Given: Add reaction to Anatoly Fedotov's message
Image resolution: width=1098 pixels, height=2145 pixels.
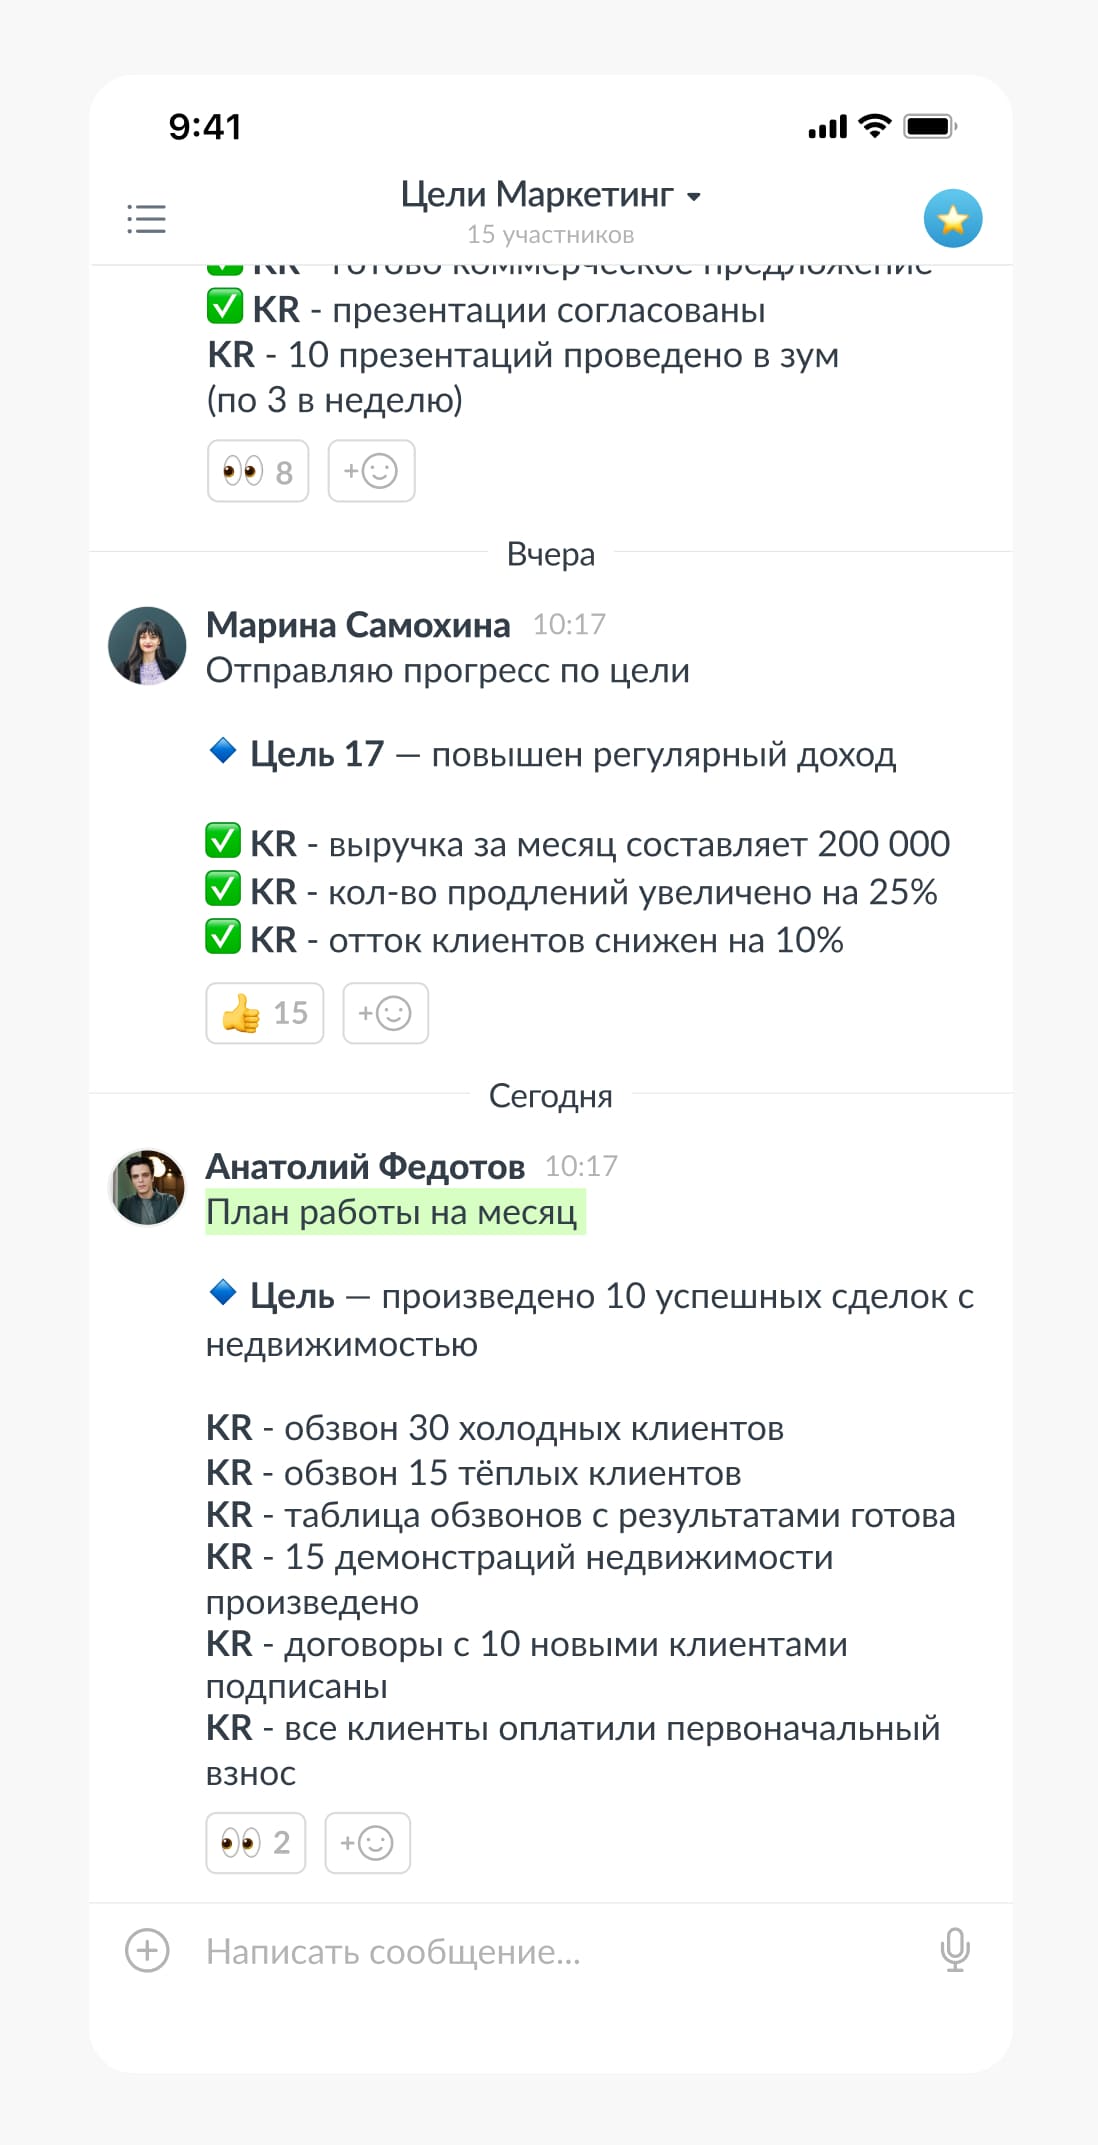Looking at the screenshot, I should pyautogui.click(x=367, y=1842).
